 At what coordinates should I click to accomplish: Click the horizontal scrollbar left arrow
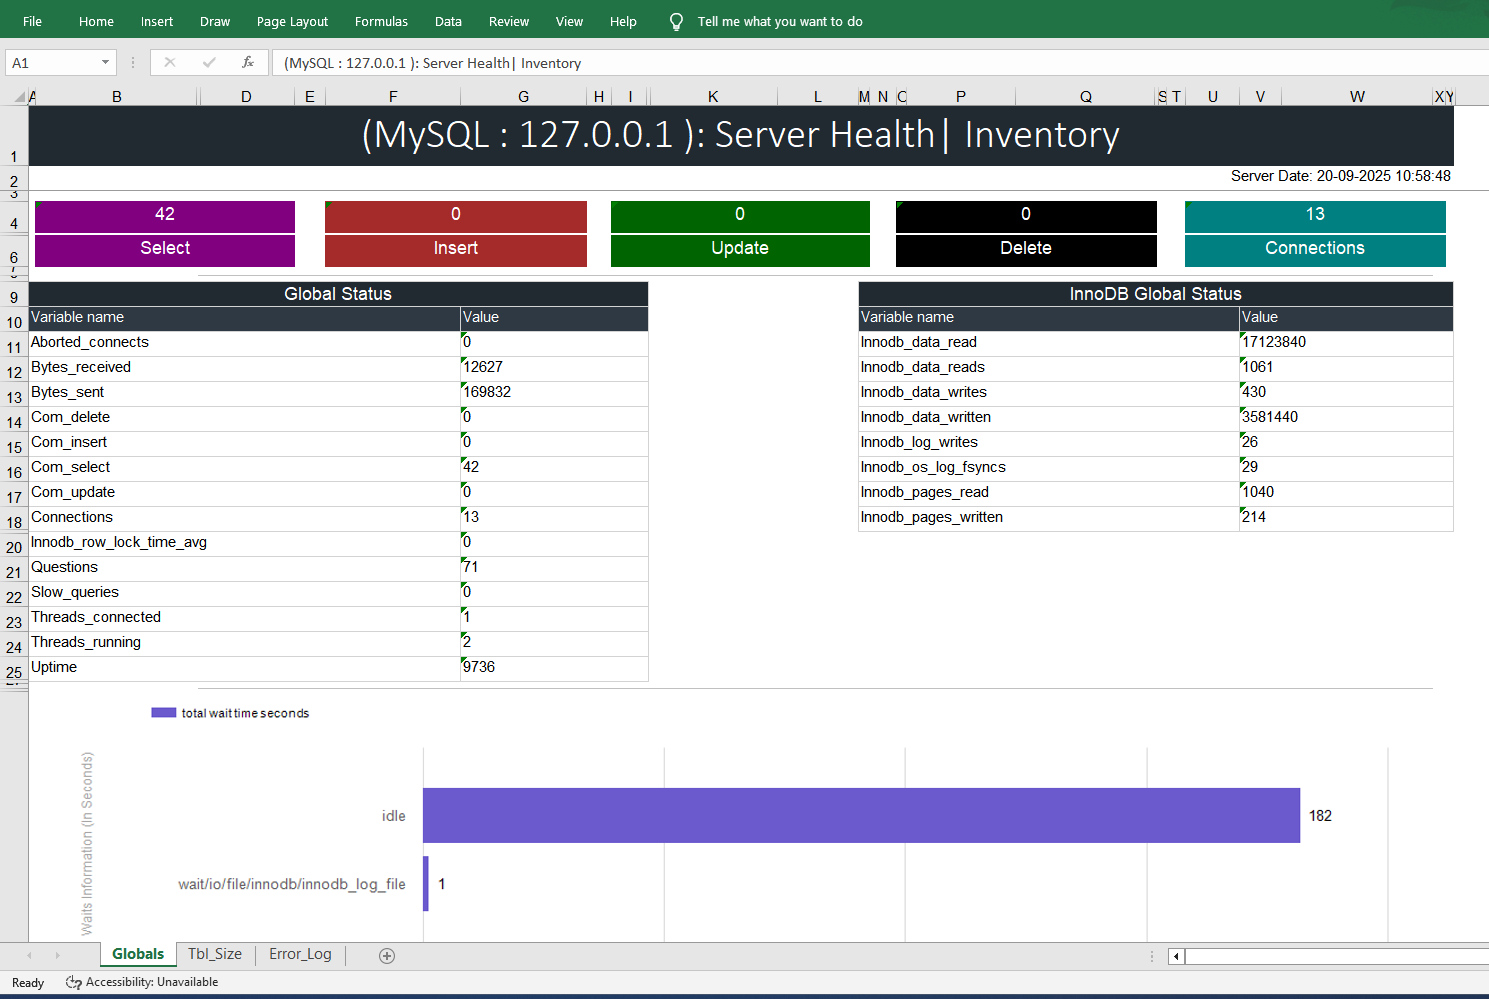click(1176, 956)
